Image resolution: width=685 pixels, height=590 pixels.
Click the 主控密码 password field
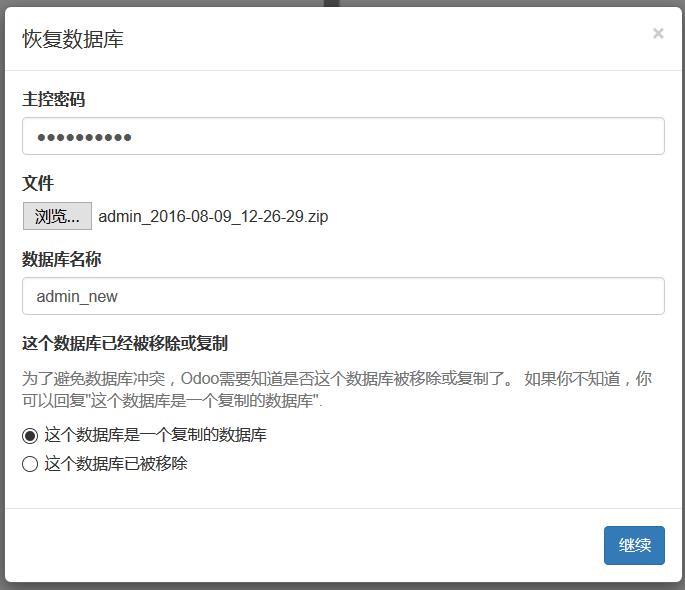tap(343, 136)
